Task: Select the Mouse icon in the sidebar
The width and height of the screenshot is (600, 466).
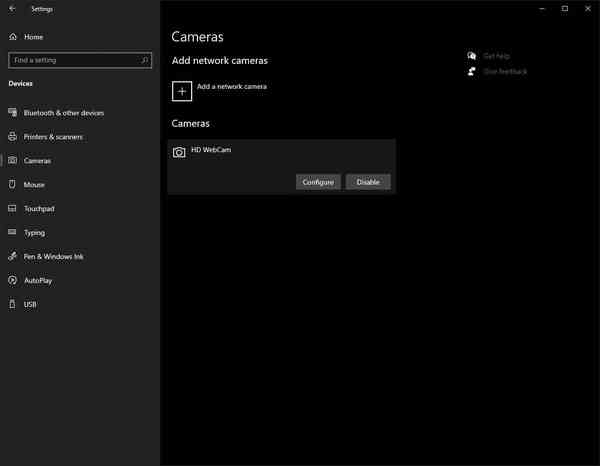Action: point(12,184)
